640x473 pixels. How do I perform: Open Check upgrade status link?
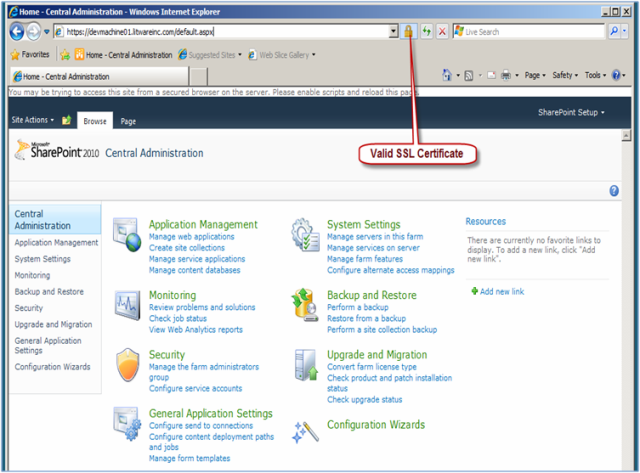click(364, 400)
